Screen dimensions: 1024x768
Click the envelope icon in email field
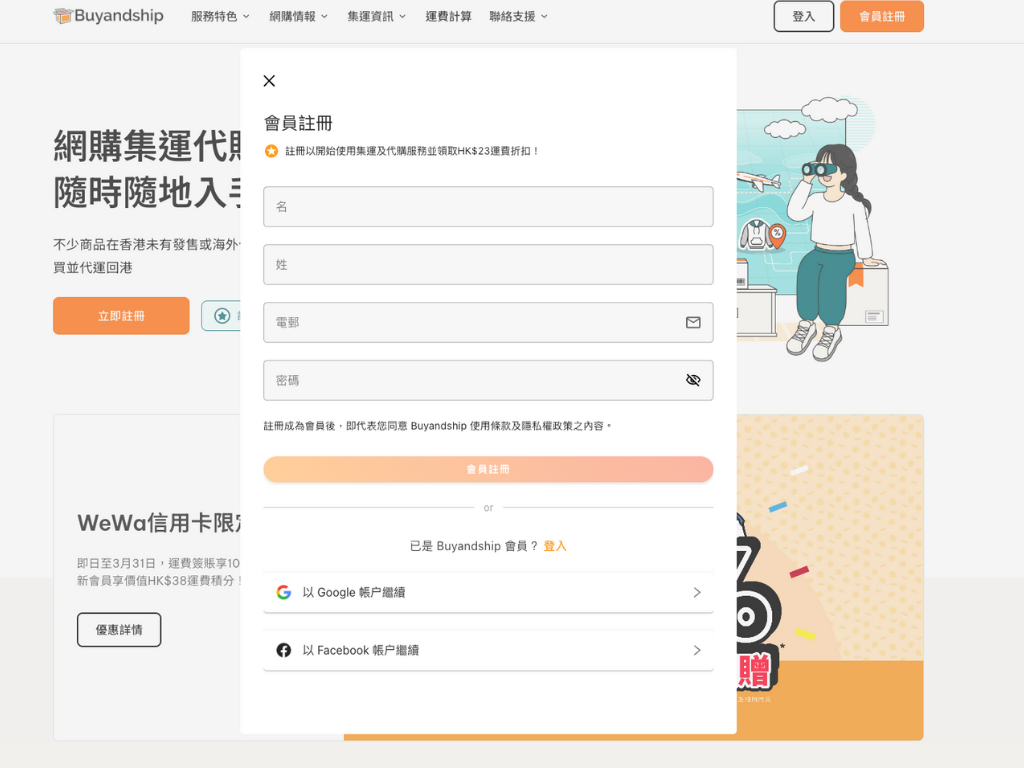(x=693, y=322)
